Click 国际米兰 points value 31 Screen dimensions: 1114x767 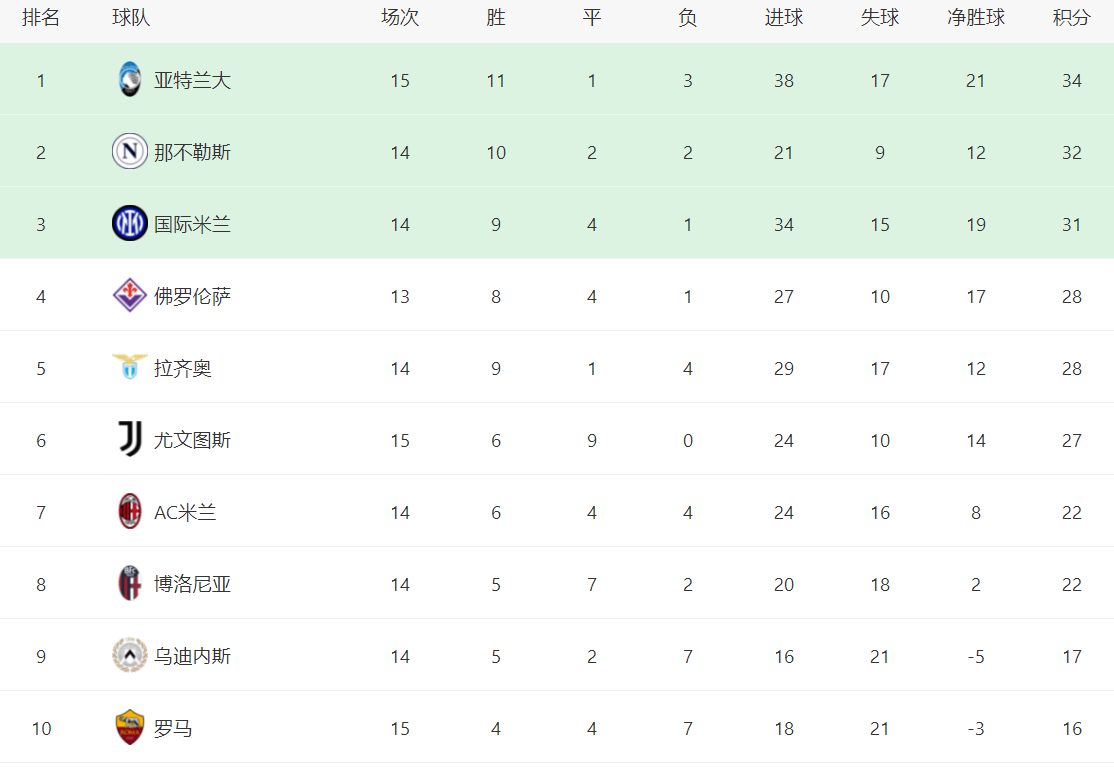point(1072,224)
